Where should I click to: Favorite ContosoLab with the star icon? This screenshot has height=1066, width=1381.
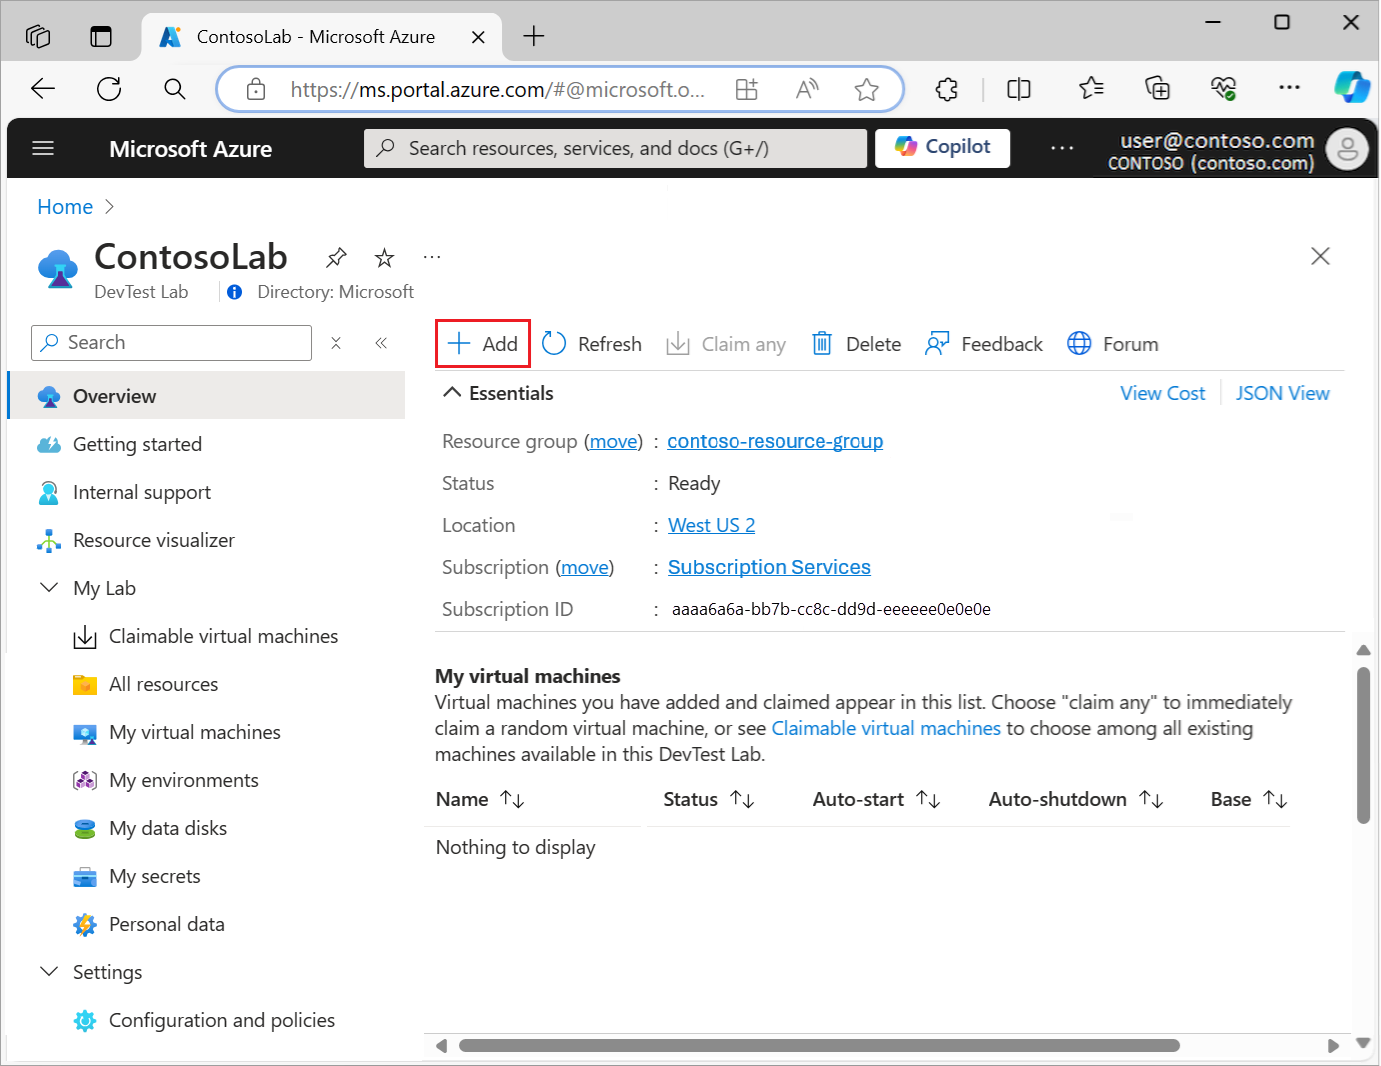tap(384, 258)
